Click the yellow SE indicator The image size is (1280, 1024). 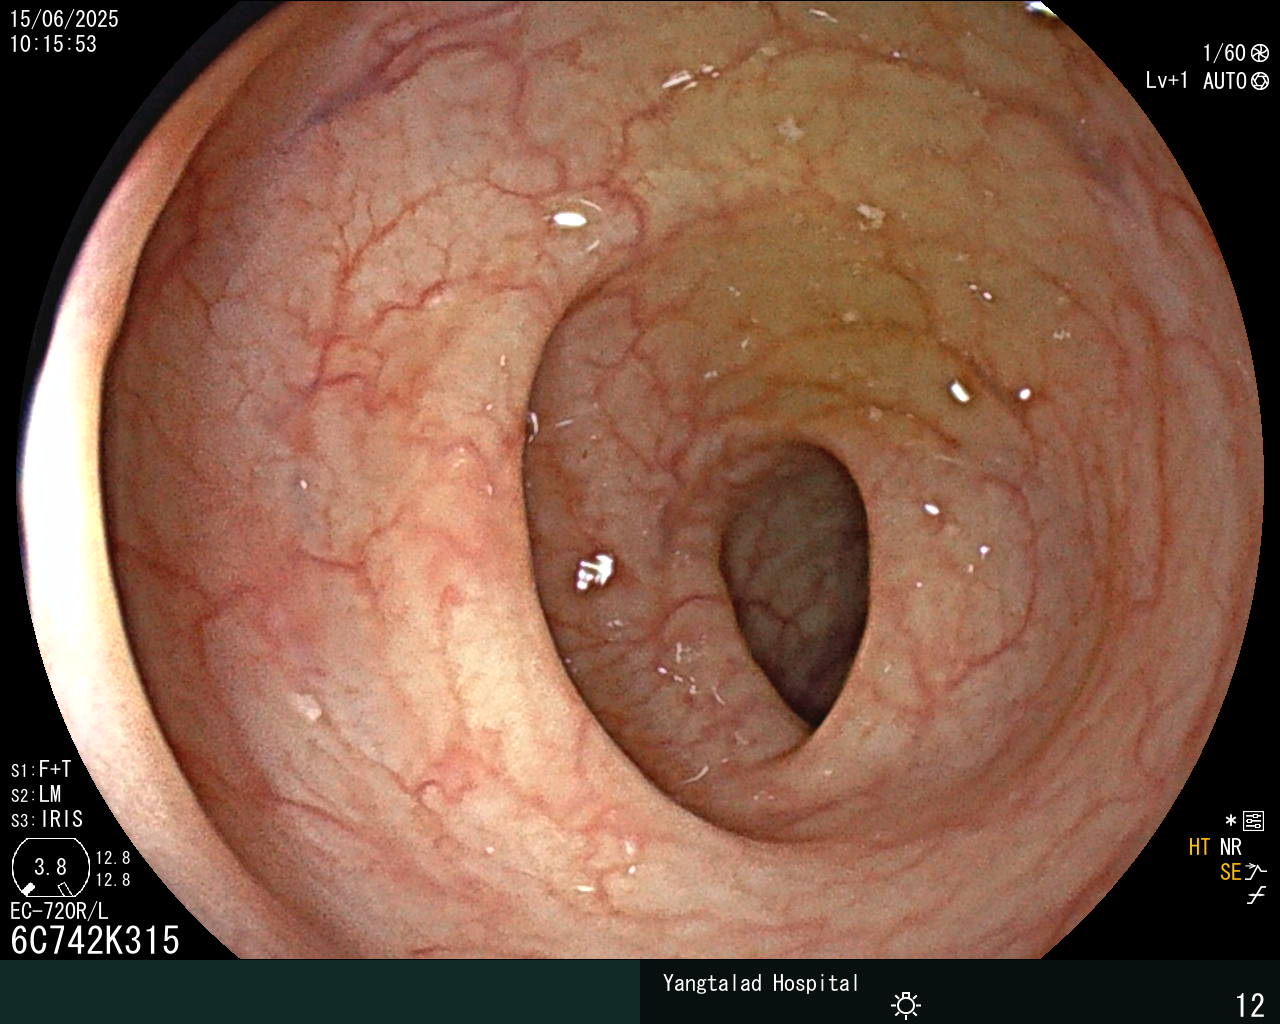(1230, 872)
